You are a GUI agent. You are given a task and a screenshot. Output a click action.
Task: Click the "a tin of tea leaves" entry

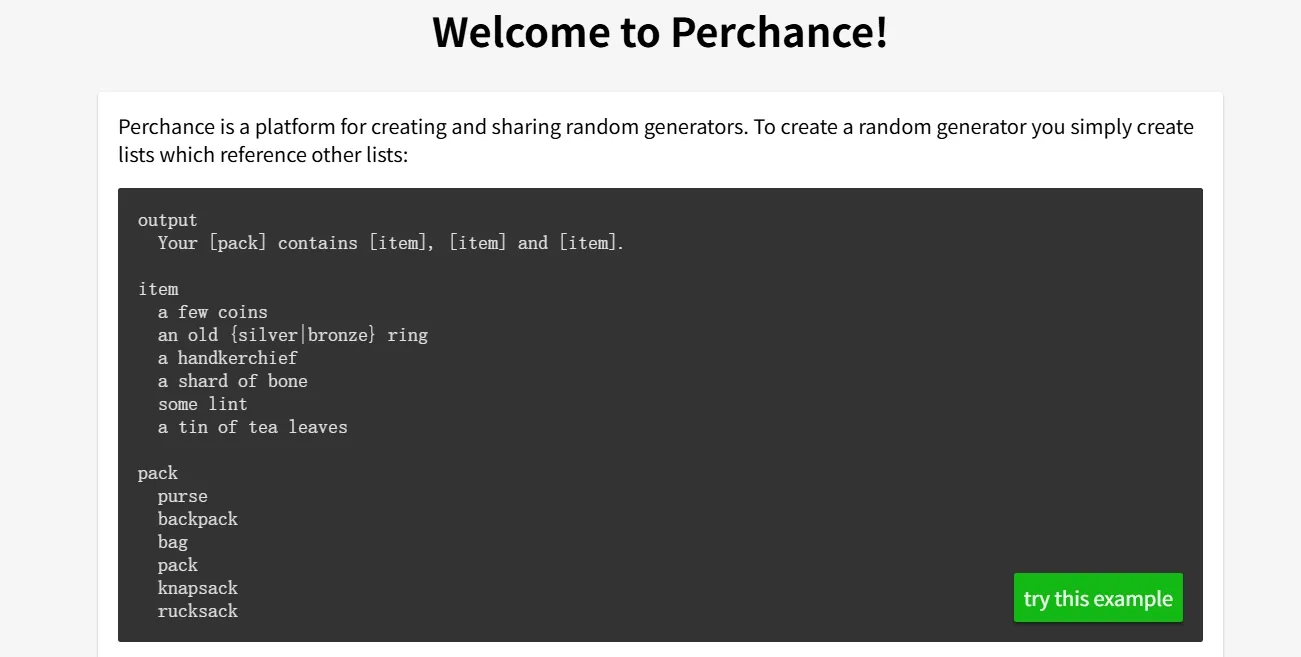point(253,427)
